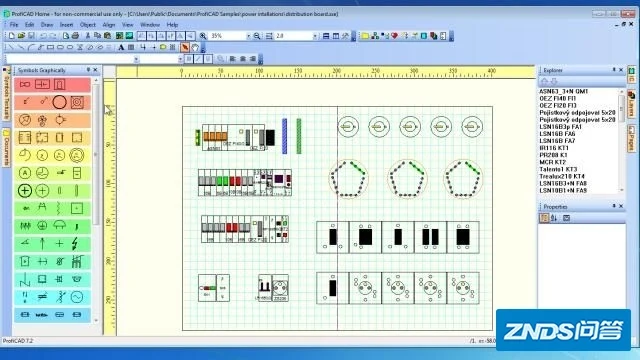The image size is (640, 360).
Task: Choose the bold plus-in-circle symbol
Action: pyautogui.click(x=24, y=190)
